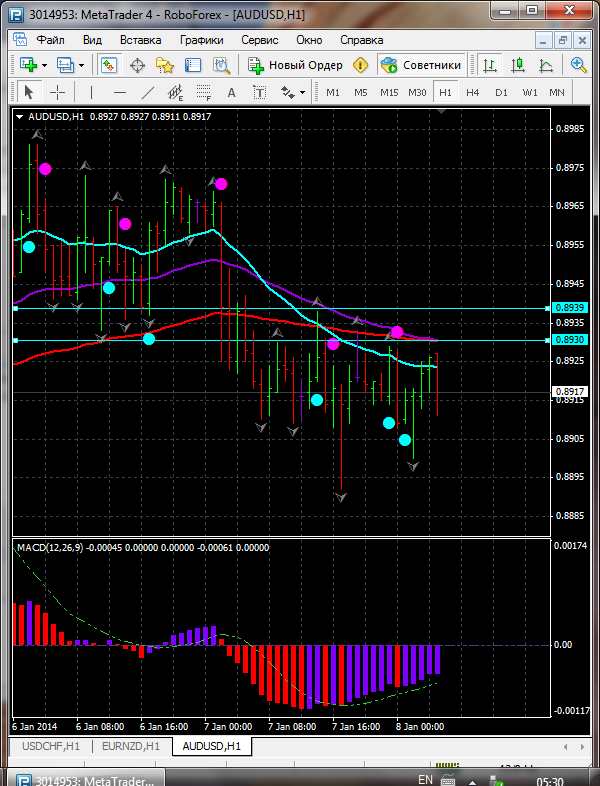Switch chart to bar chart view
The height and width of the screenshot is (786, 600).
point(490,65)
